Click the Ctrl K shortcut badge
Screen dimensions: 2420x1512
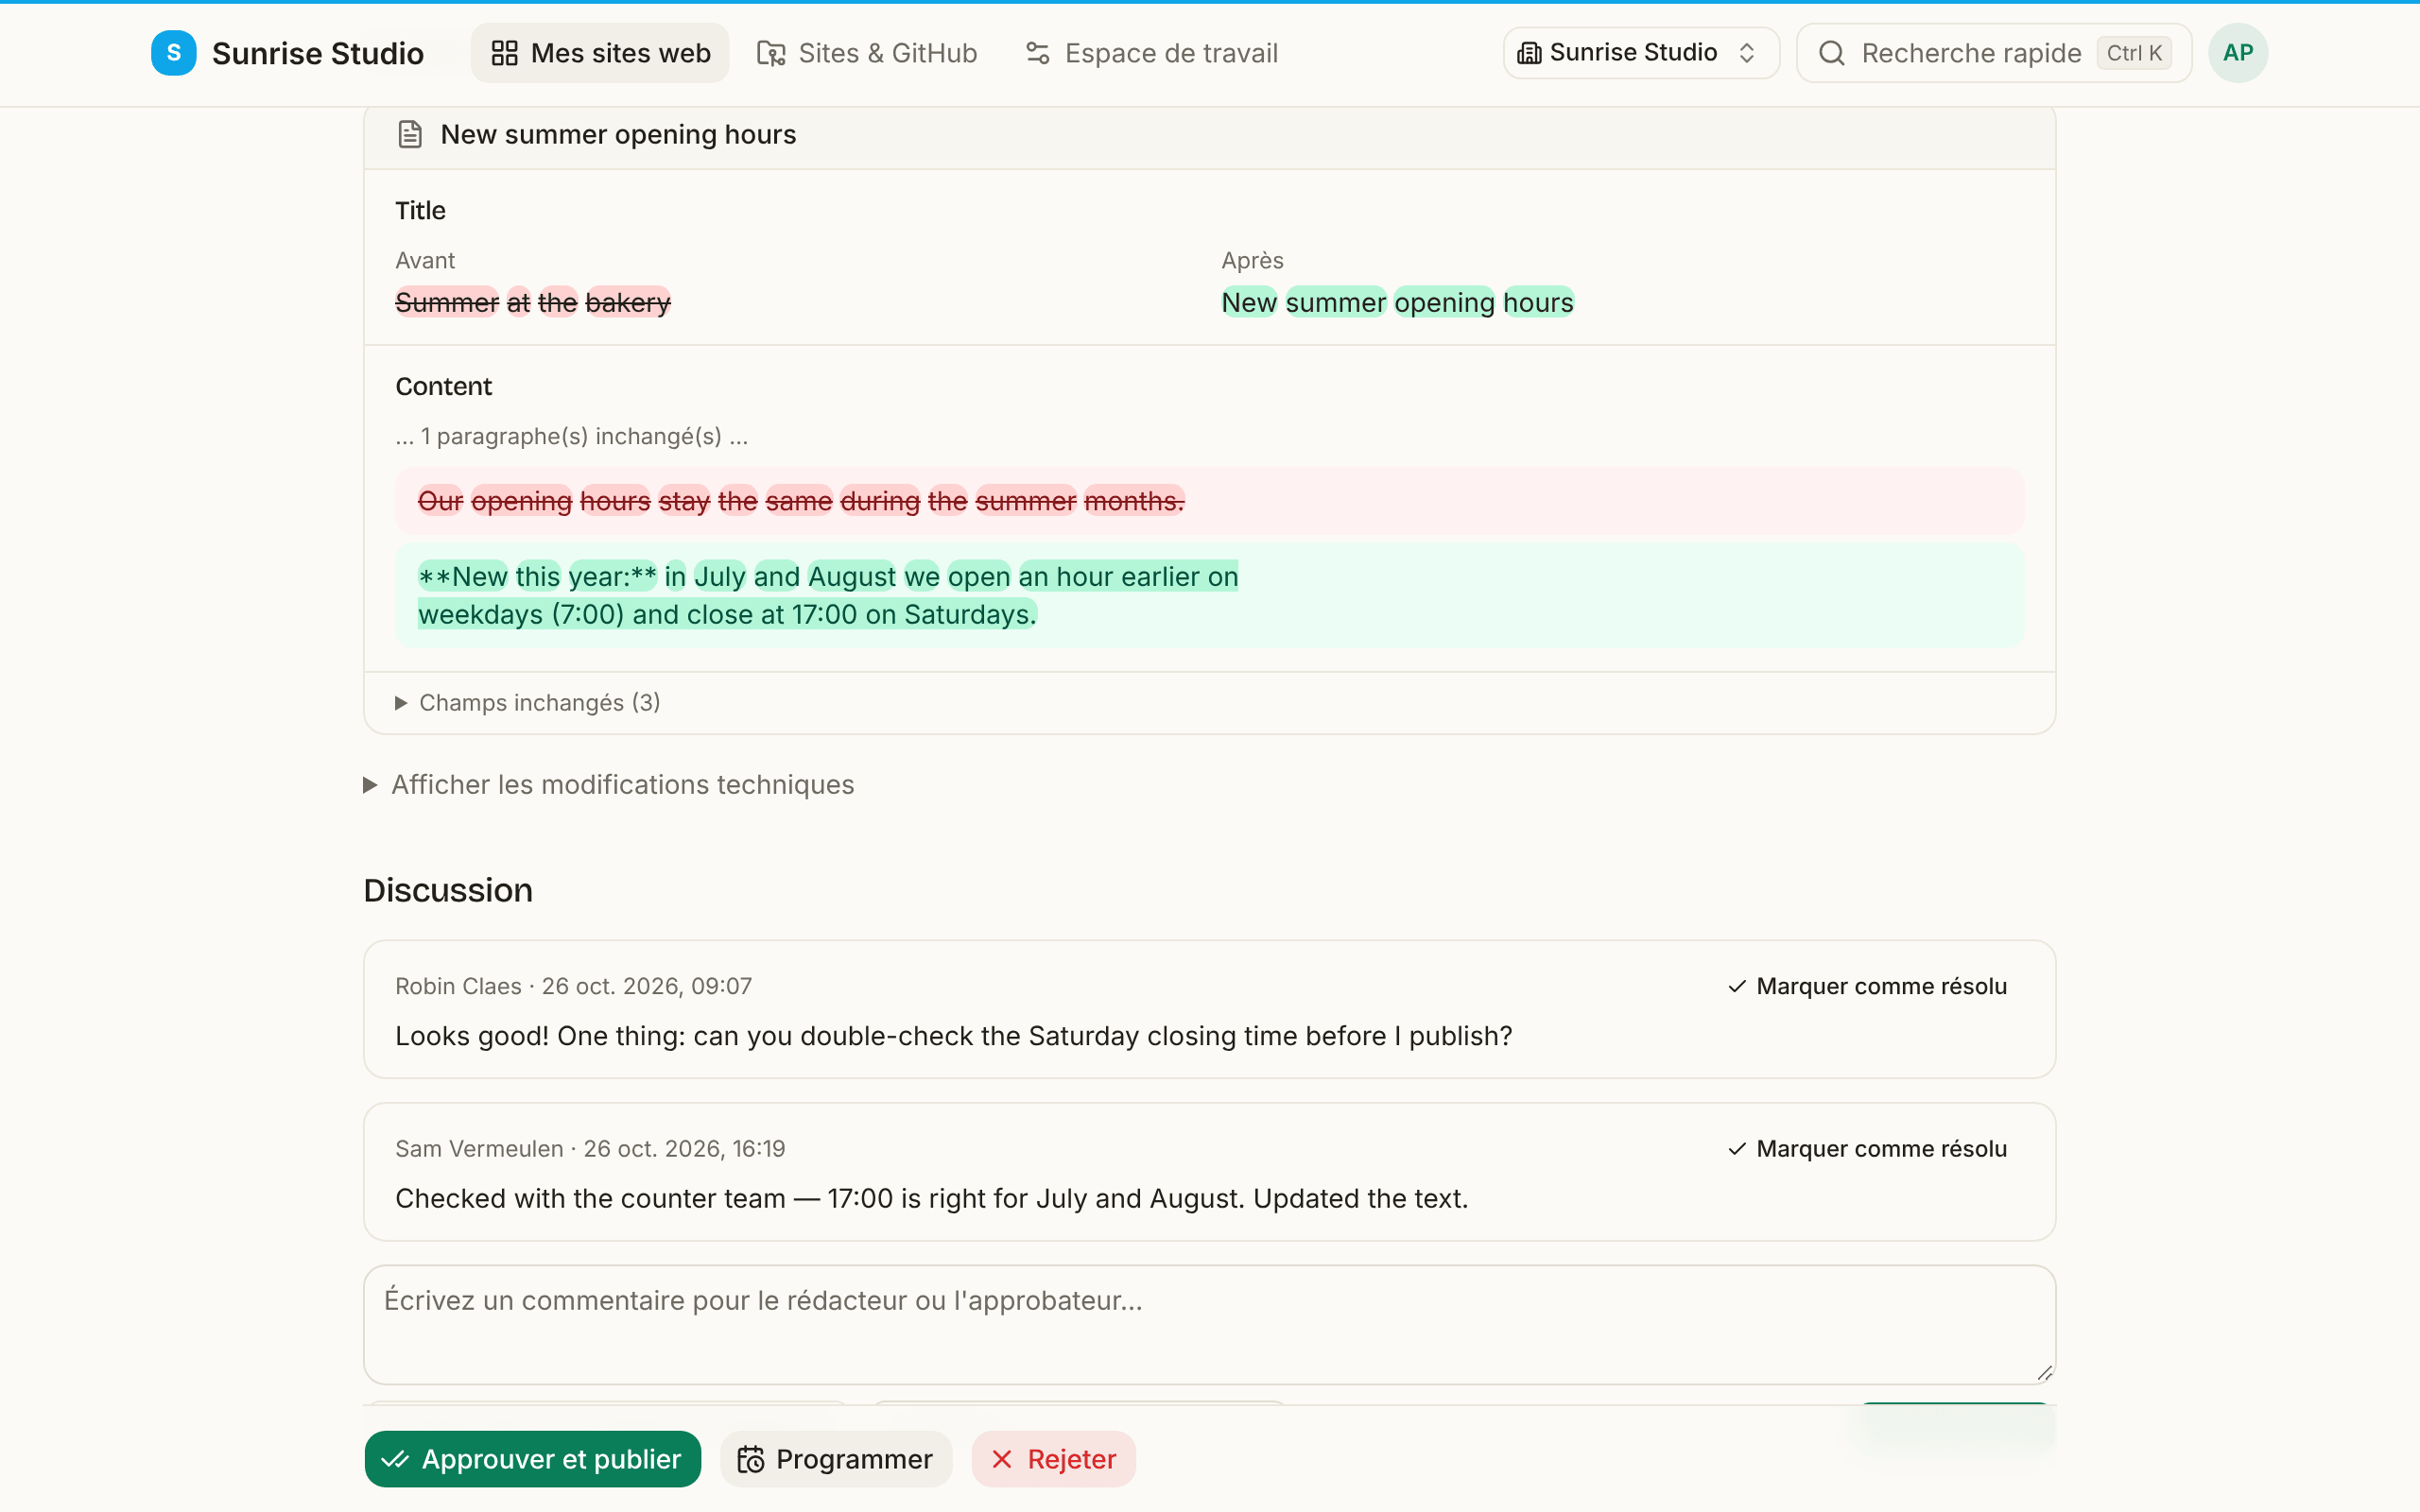click(x=2134, y=53)
